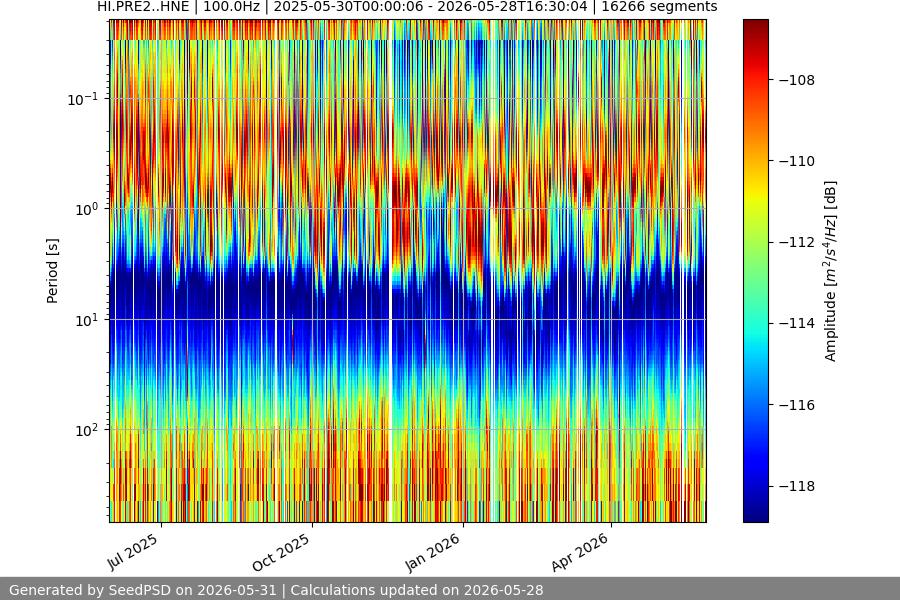Screen dimensions: 900x600
Task: Click the 'Apr 2026' x-axis label
Action: click(580, 552)
